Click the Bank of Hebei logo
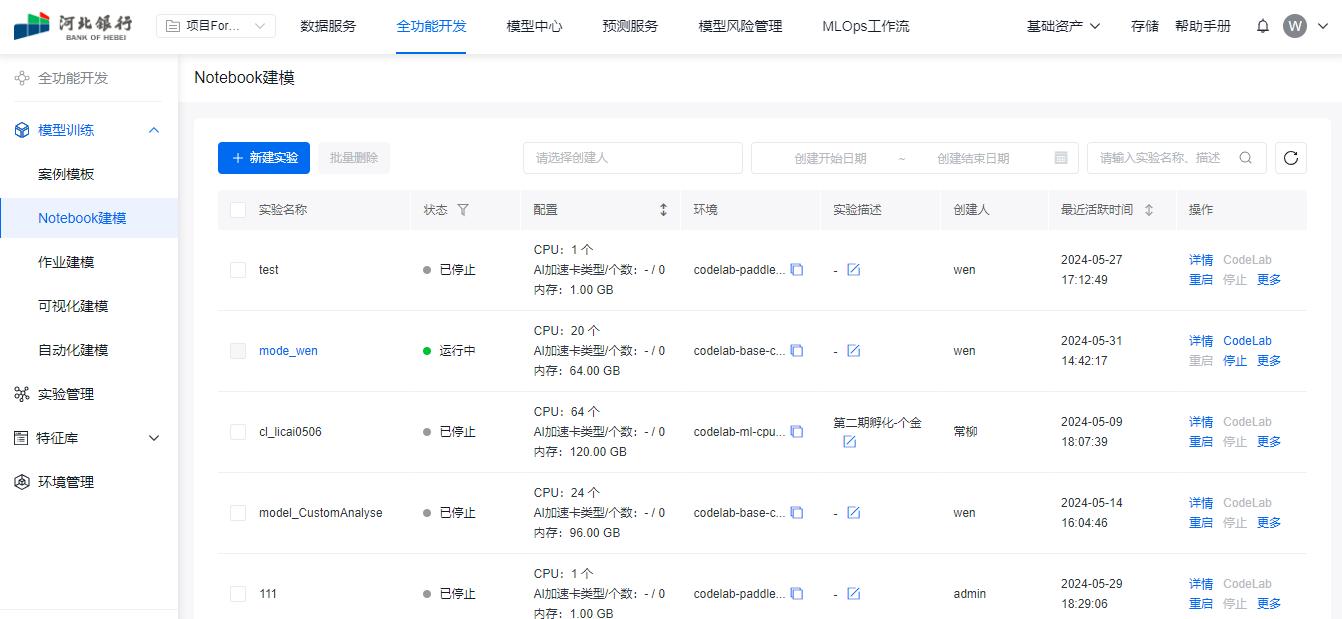 [x=73, y=26]
